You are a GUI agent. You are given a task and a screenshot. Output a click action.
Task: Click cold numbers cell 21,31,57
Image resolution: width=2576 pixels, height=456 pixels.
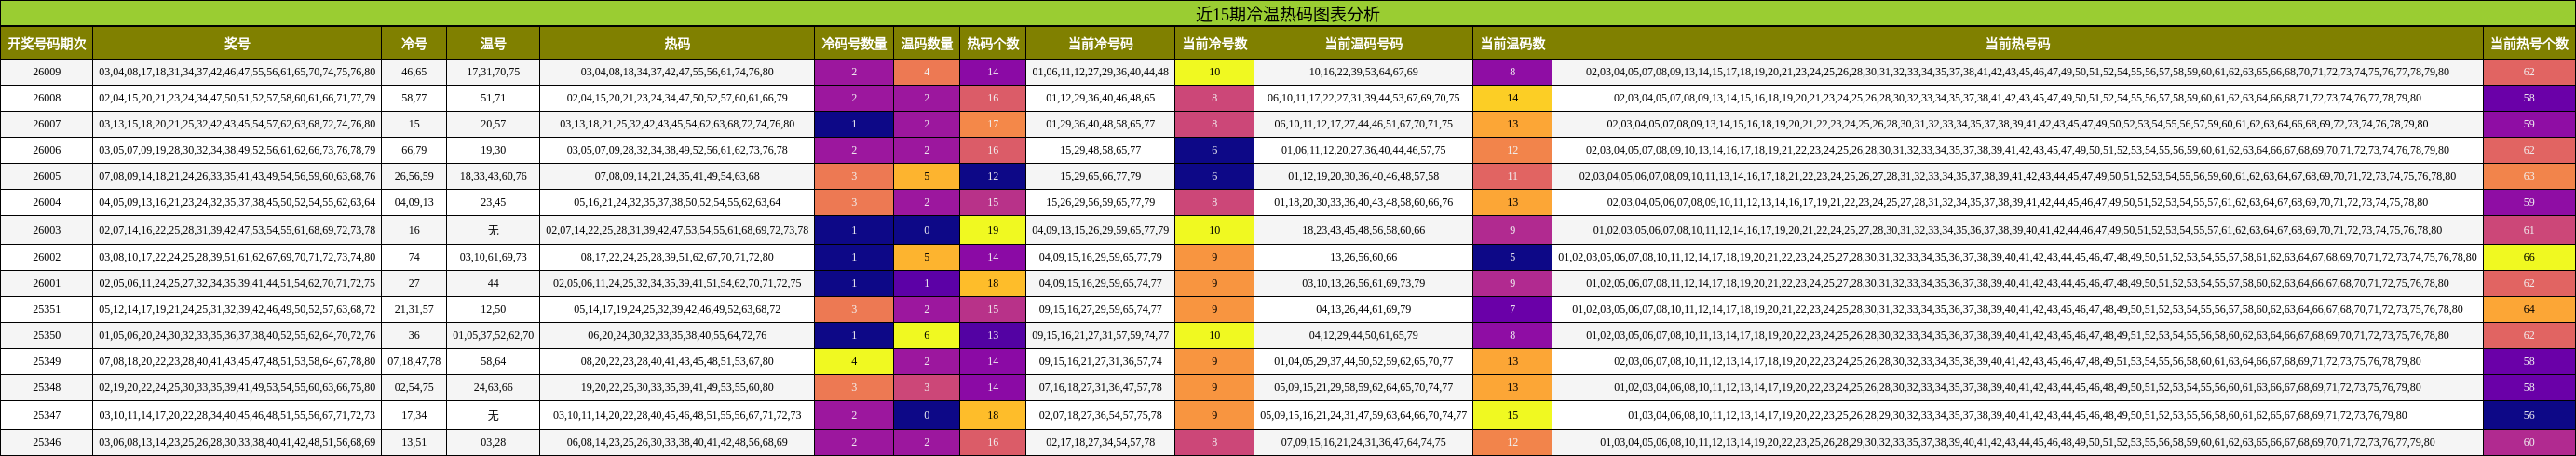414,309
